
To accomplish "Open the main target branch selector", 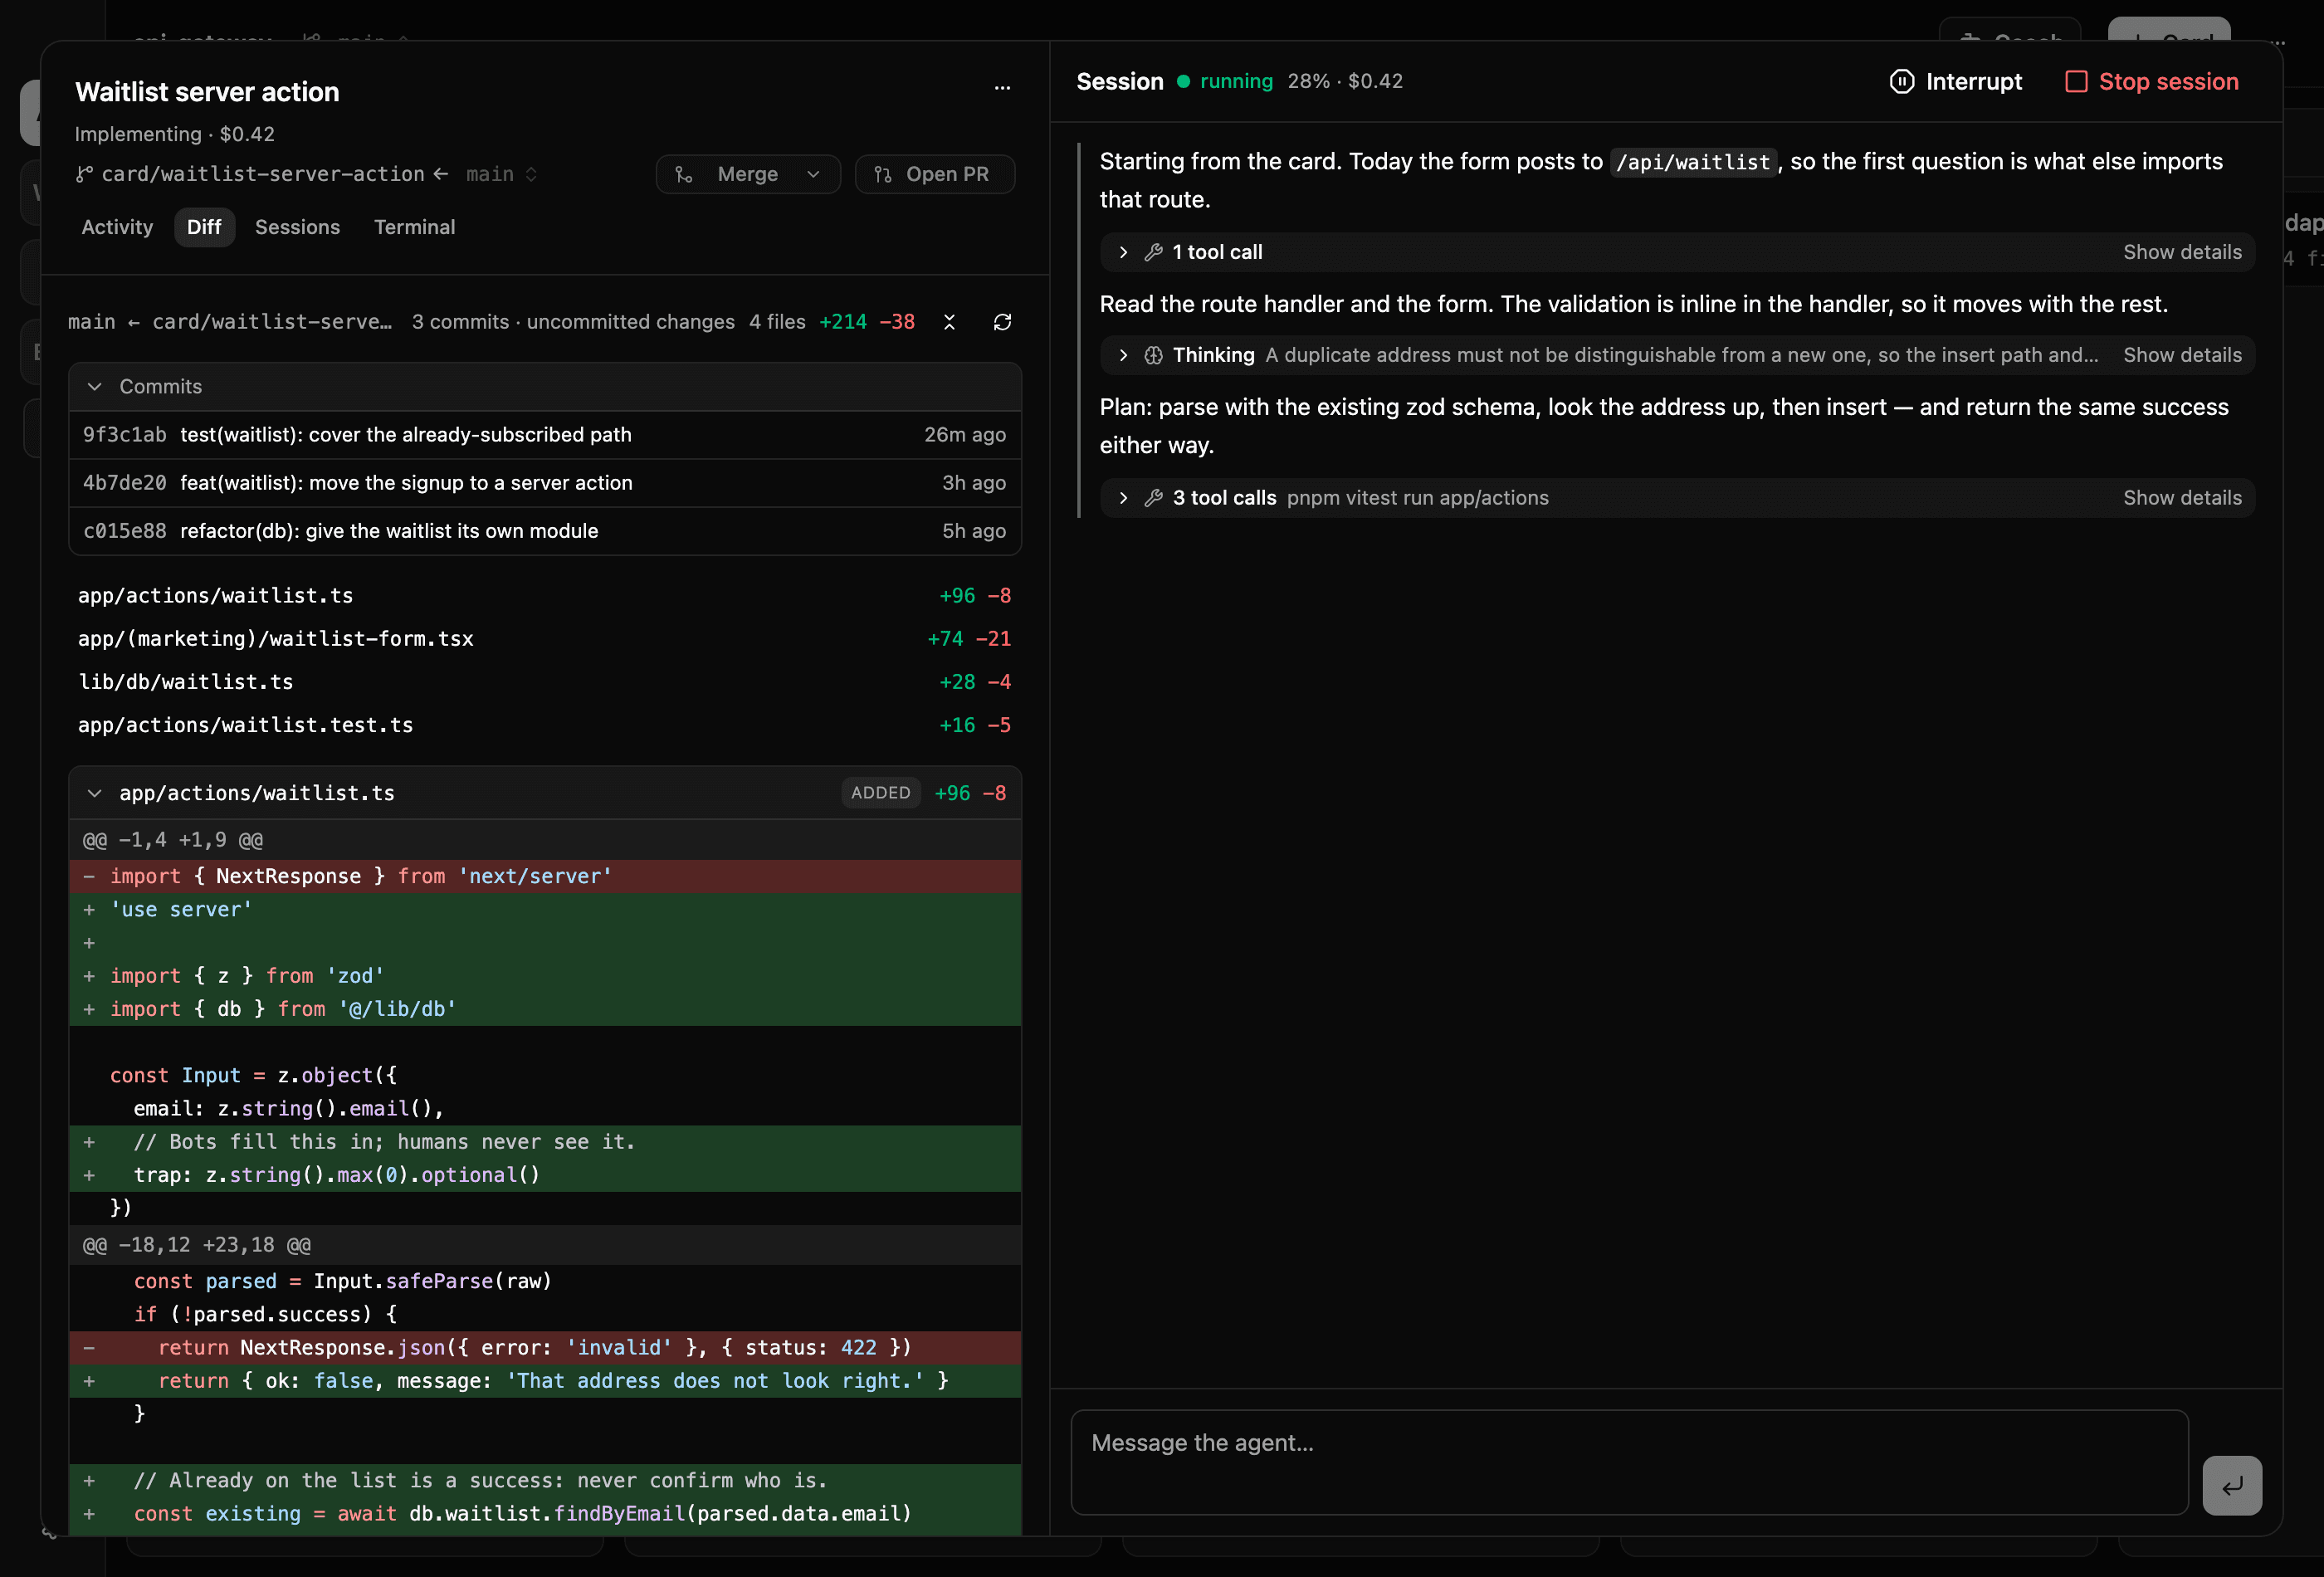I will click(501, 174).
